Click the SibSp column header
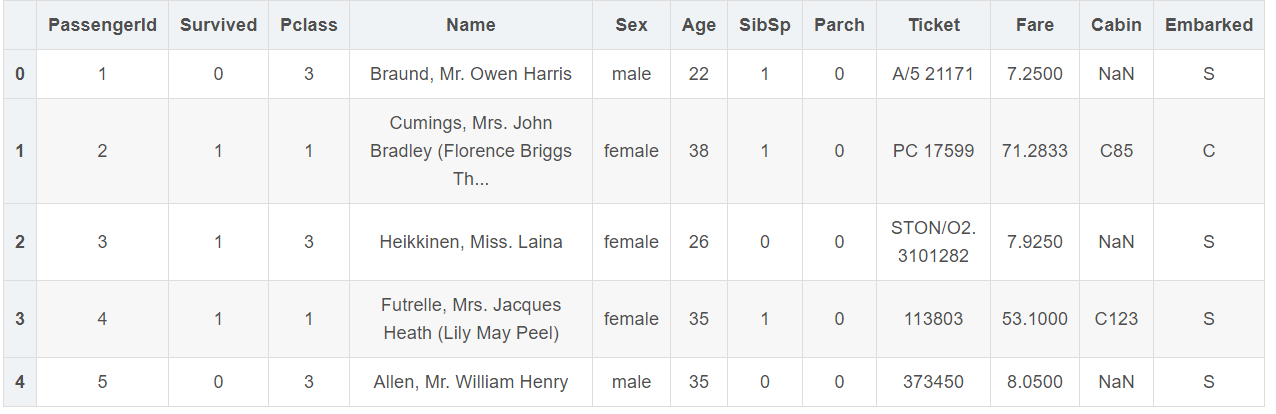Screen dimensions: 1276x414 765,26
